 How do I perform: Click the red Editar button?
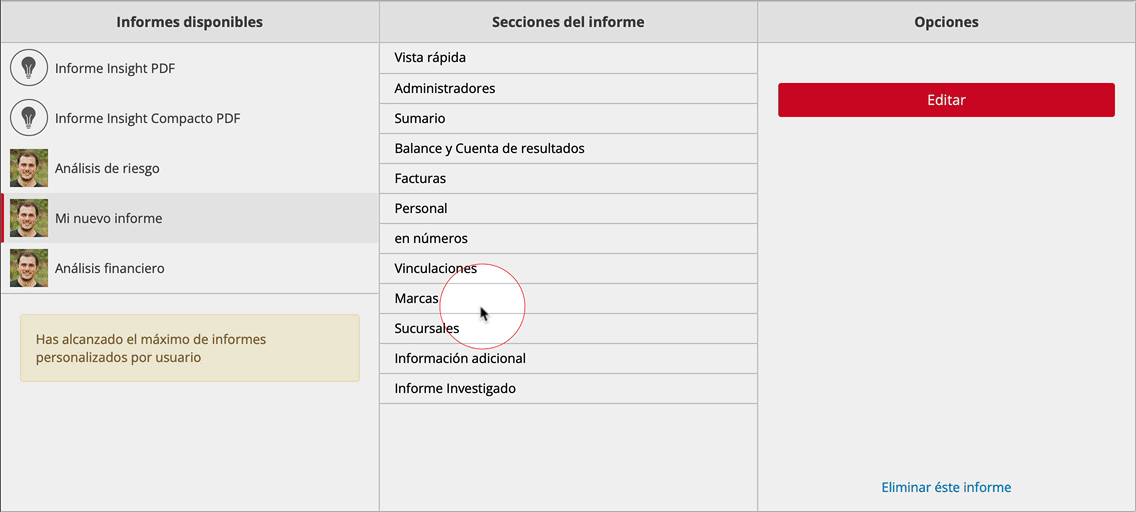[x=946, y=100]
